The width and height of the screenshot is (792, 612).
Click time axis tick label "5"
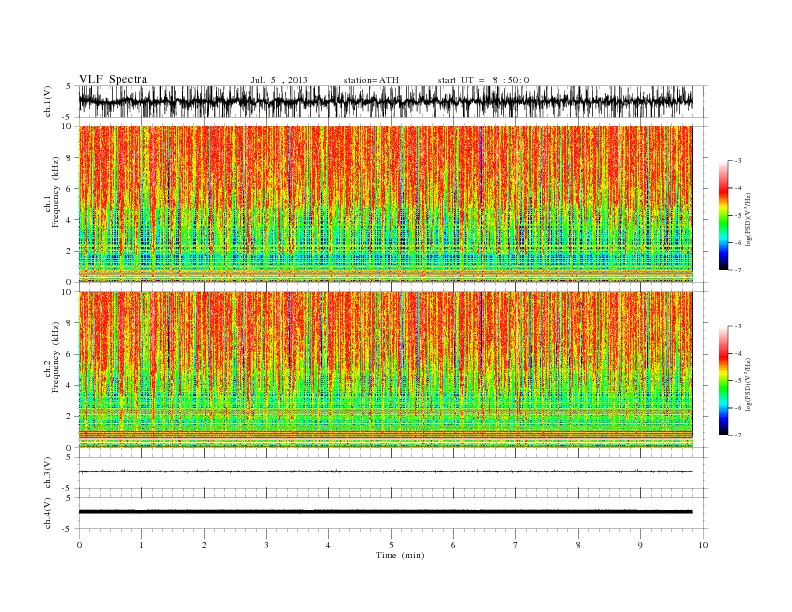pos(391,545)
